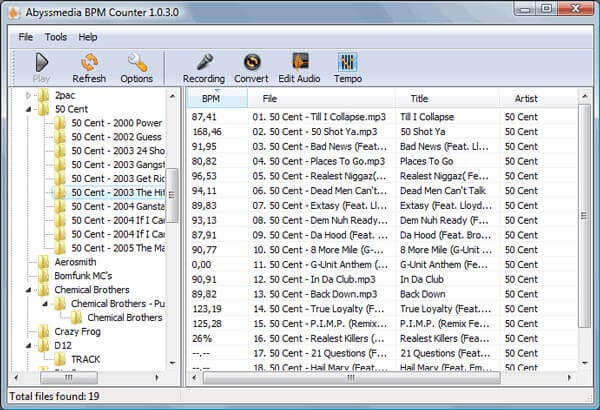Image resolution: width=600 pixels, height=410 pixels.
Task: Open the Help menu
Action: coord(88,37)
